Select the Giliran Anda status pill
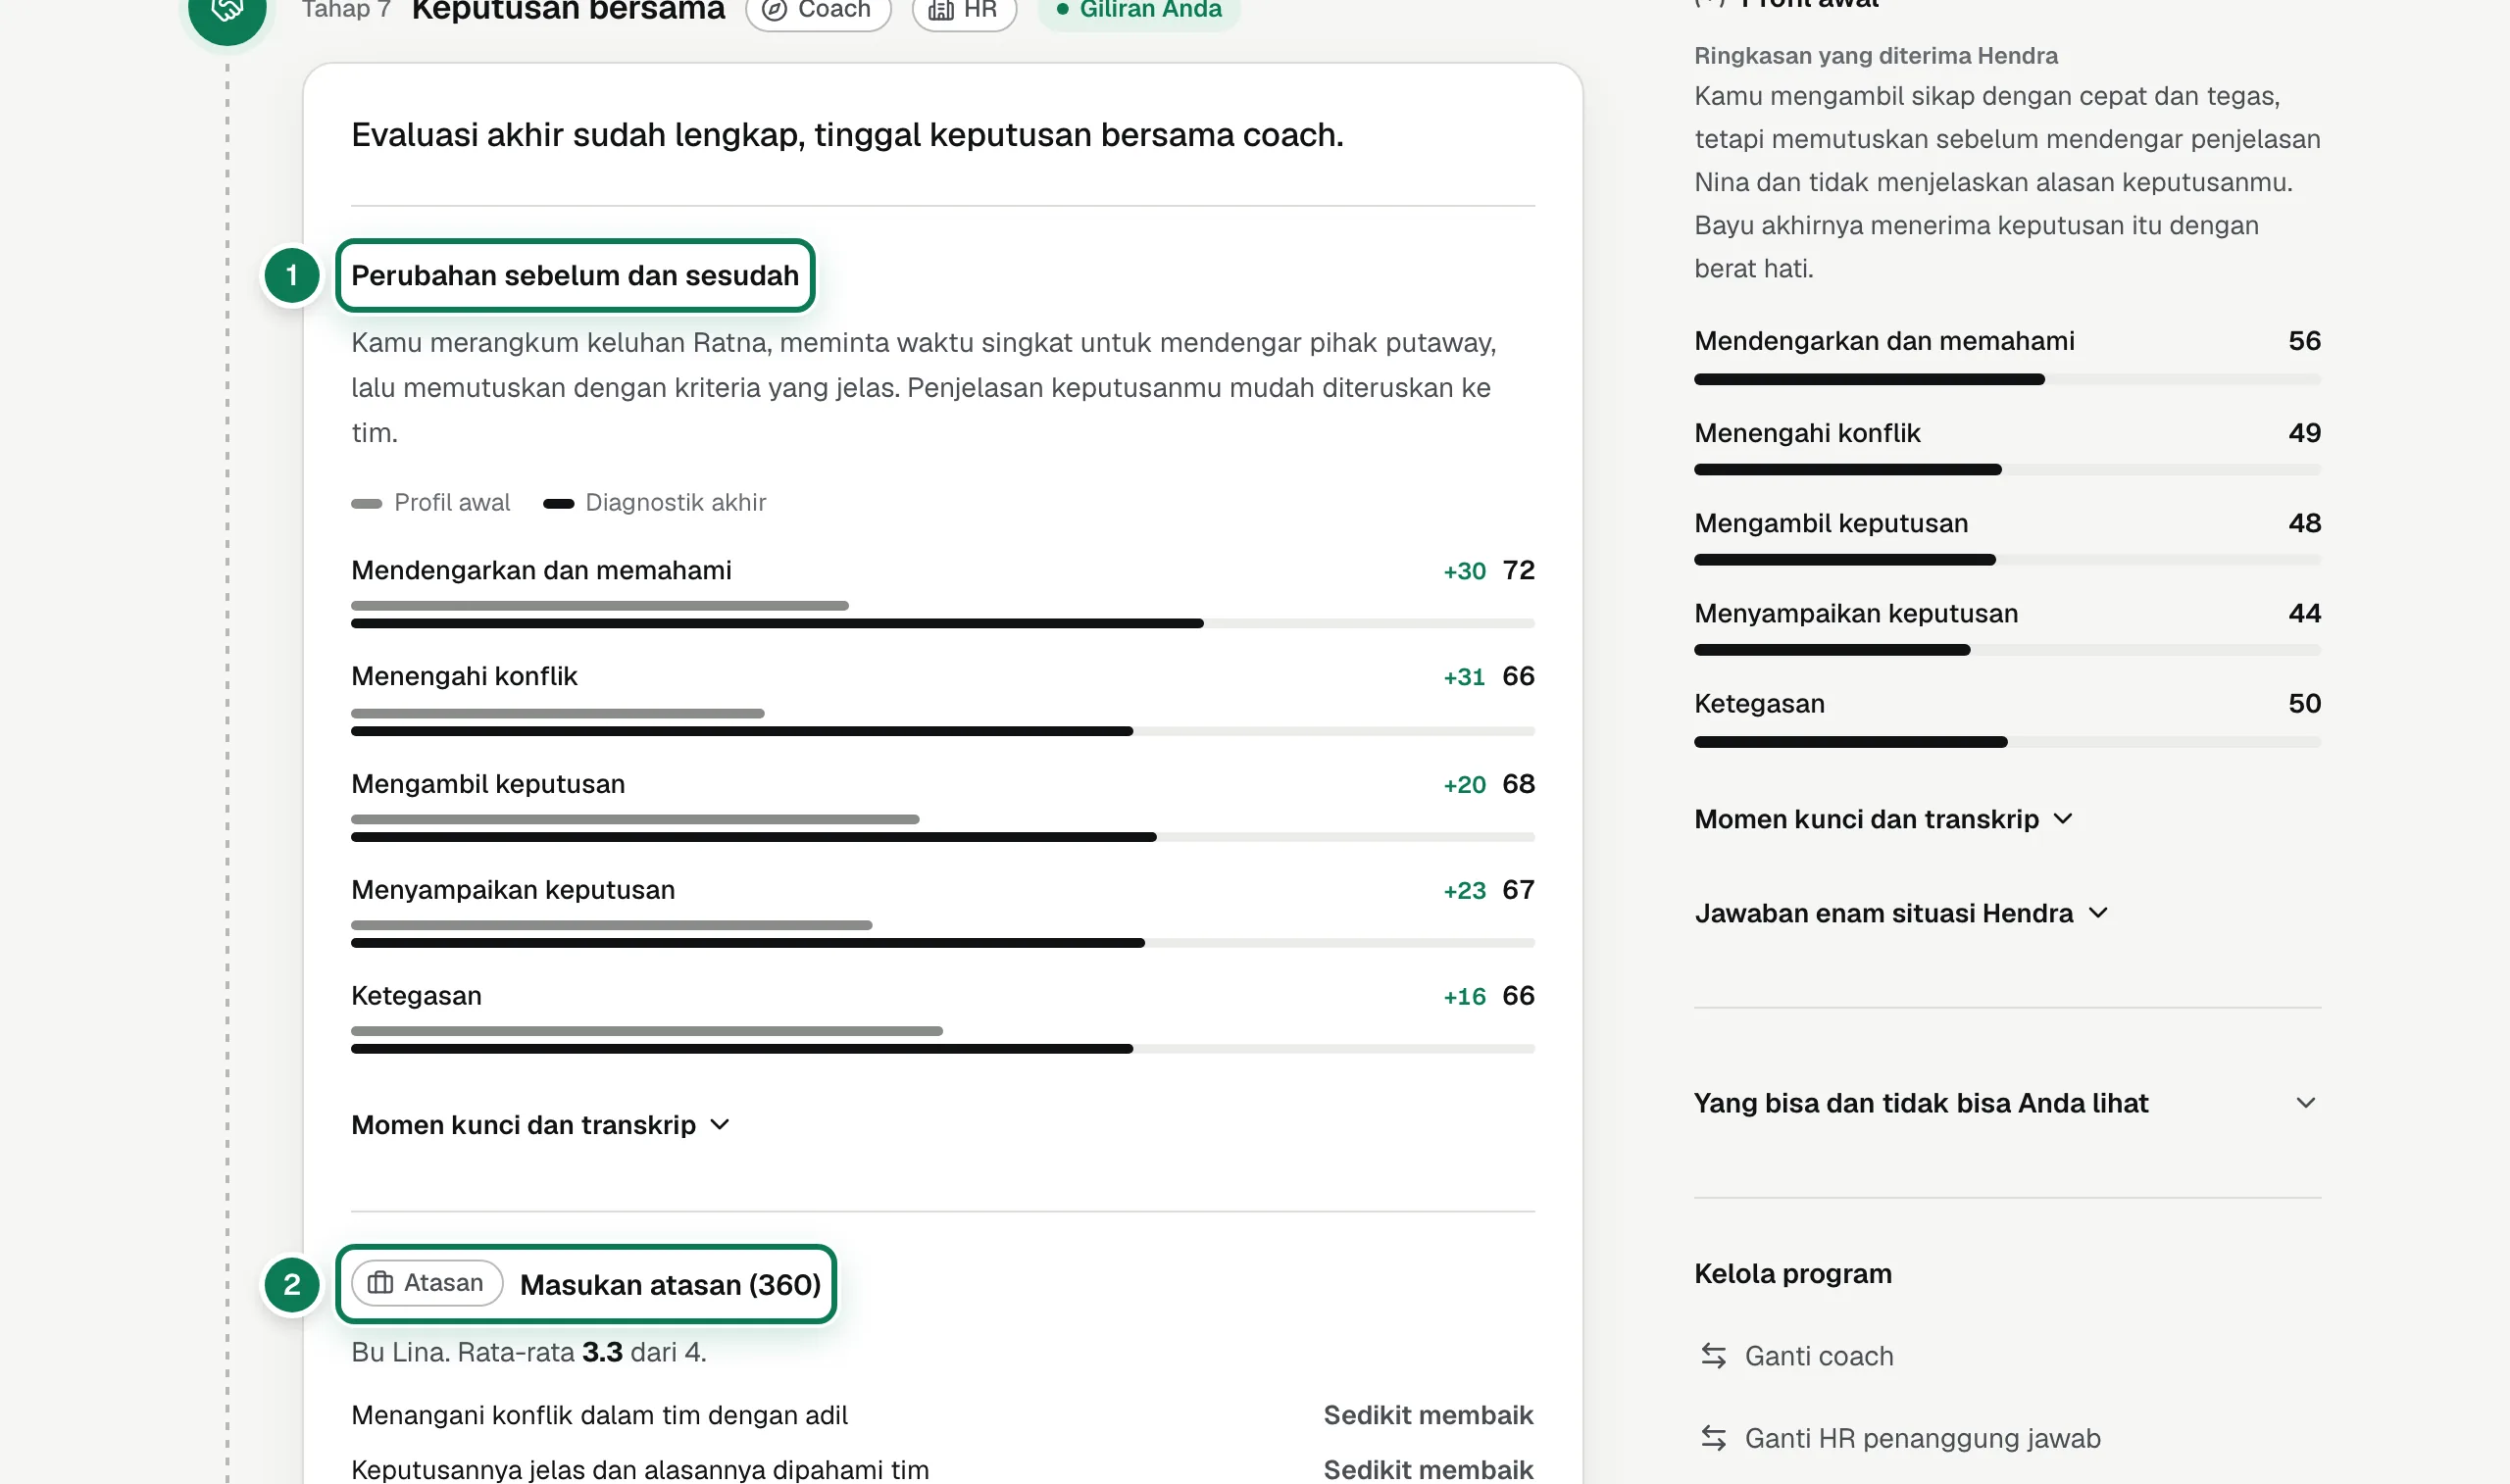The image size is (2510, 1484). (x=1139, y=10)
